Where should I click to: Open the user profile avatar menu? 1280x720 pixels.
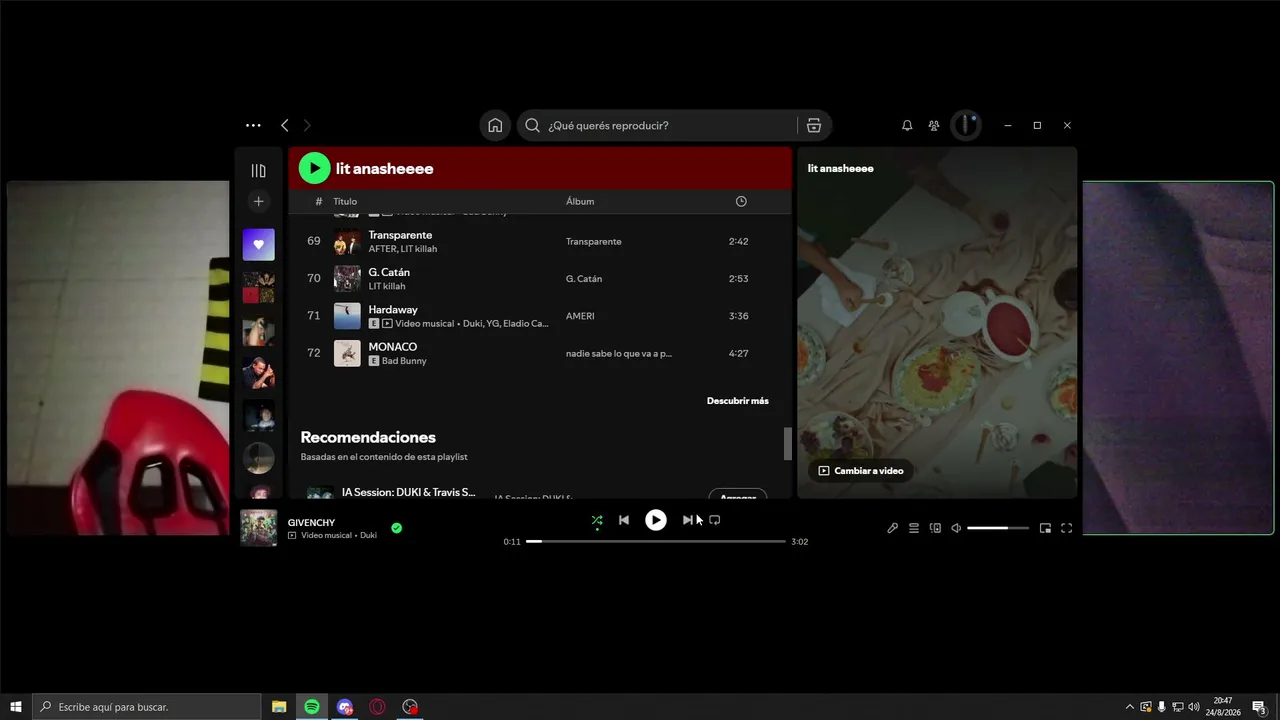(965, 125)
